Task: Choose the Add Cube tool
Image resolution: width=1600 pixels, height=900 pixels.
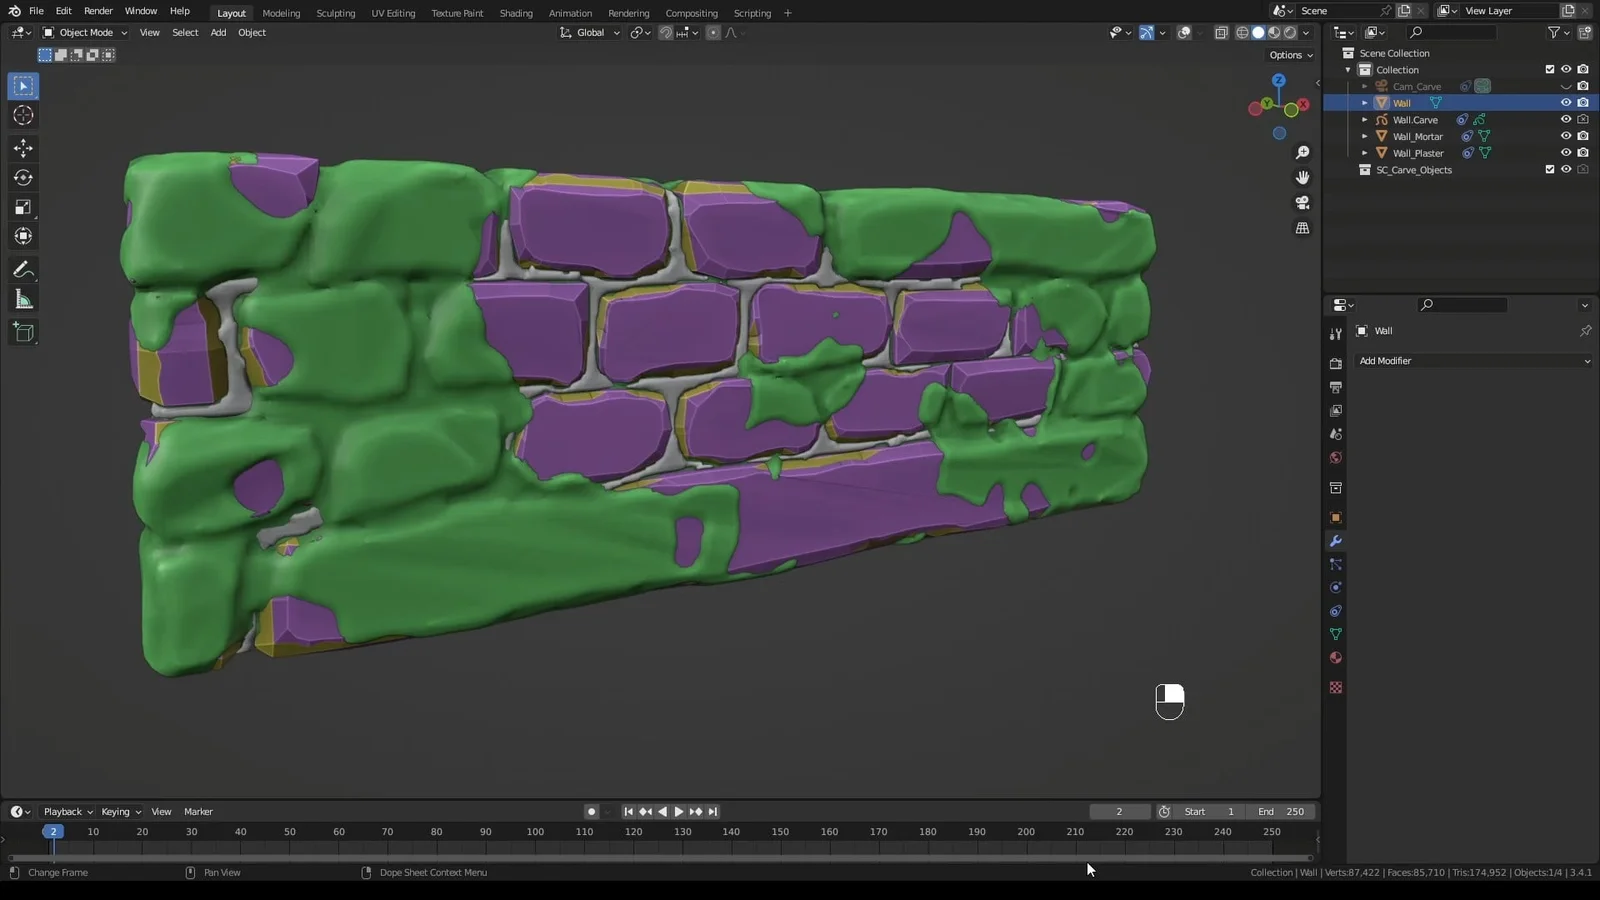Action: 22,332
